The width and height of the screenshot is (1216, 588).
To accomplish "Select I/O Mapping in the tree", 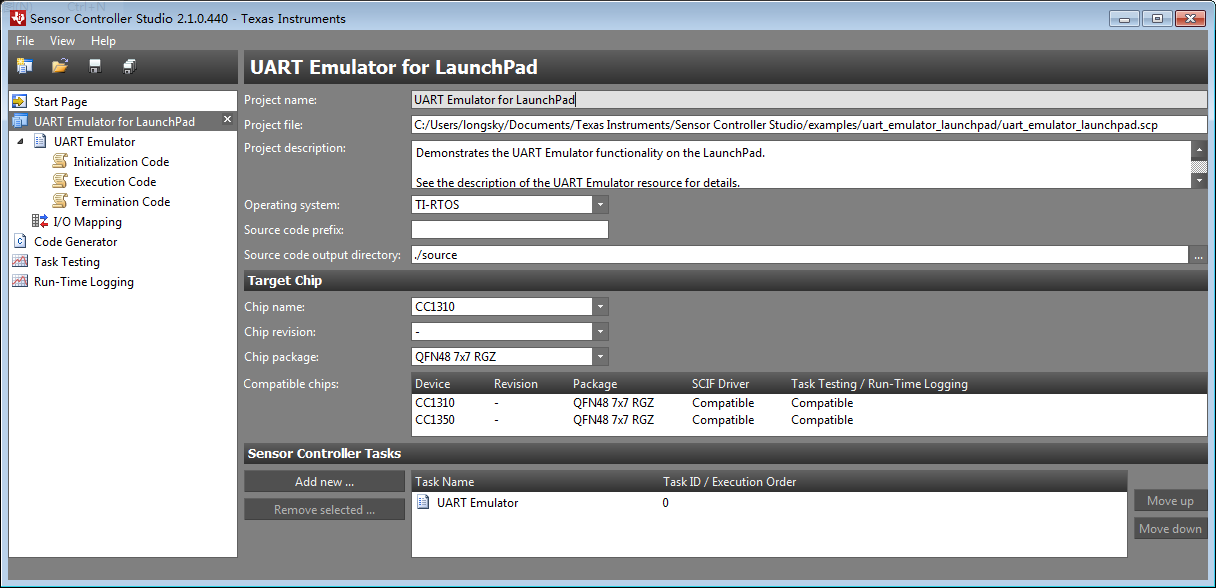I will [87, 222].
